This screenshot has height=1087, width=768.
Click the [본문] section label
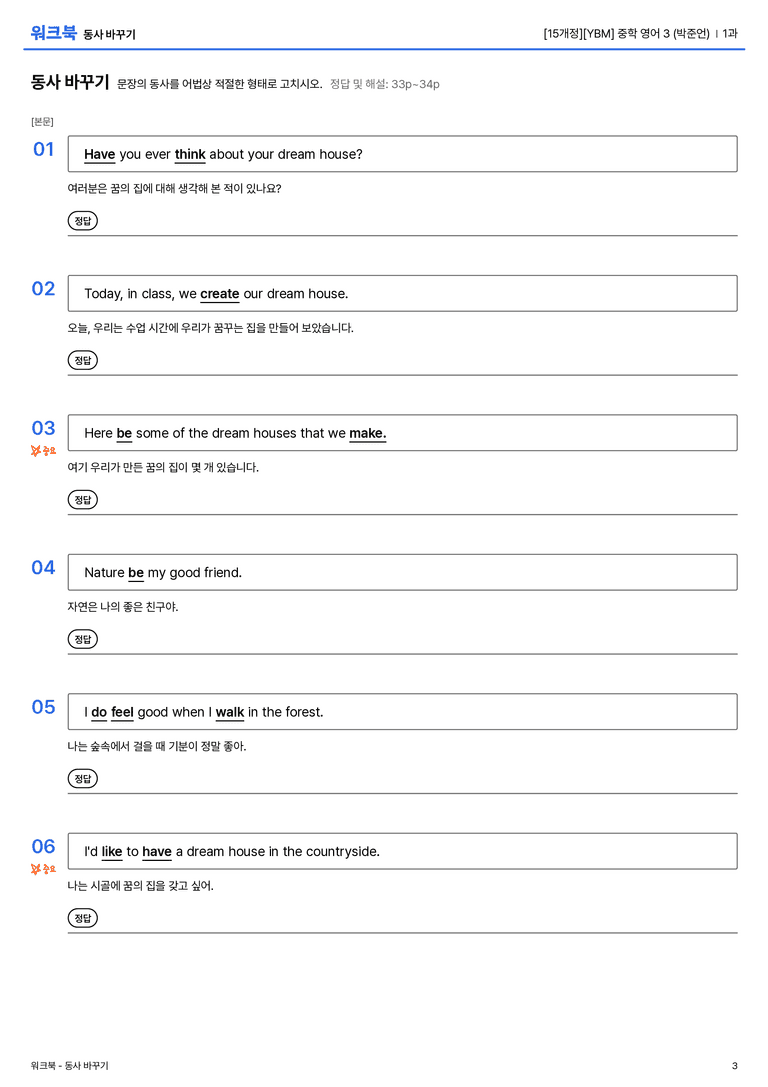(42, 122)
